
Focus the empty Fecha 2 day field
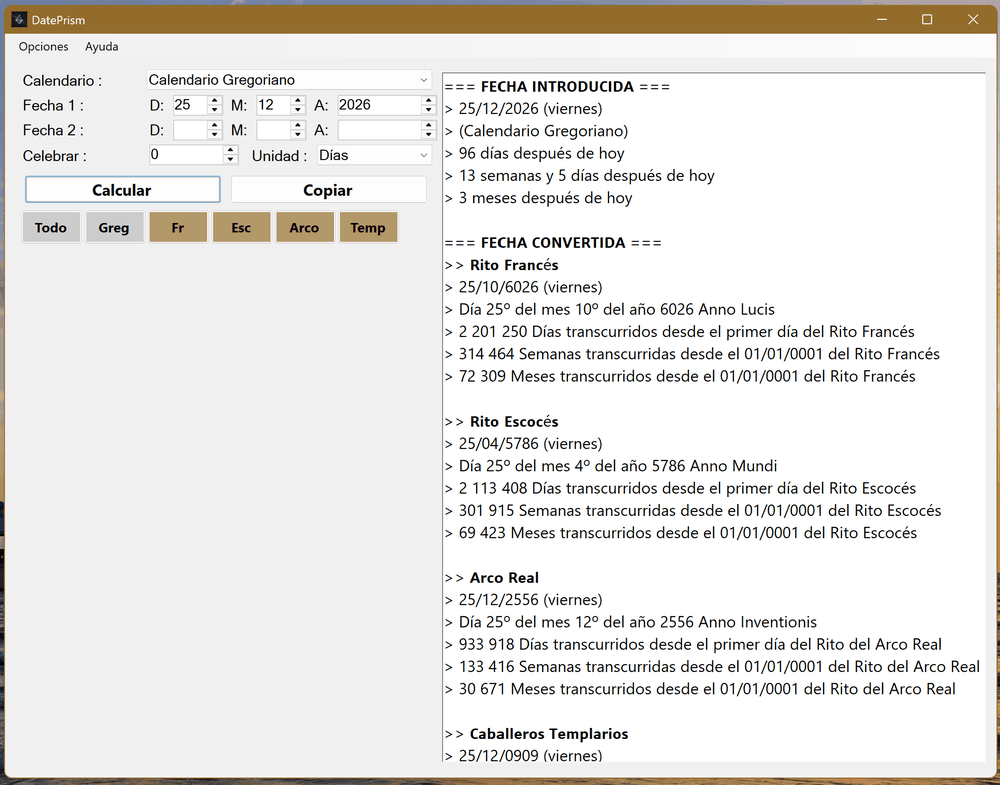tap(191, 130)
